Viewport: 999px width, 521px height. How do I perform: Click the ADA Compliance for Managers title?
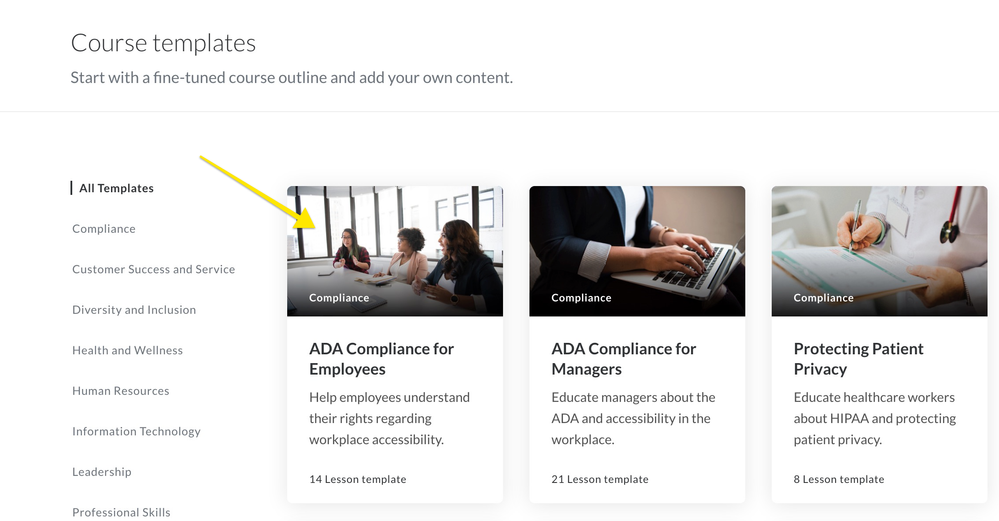[x=623, y=359]
